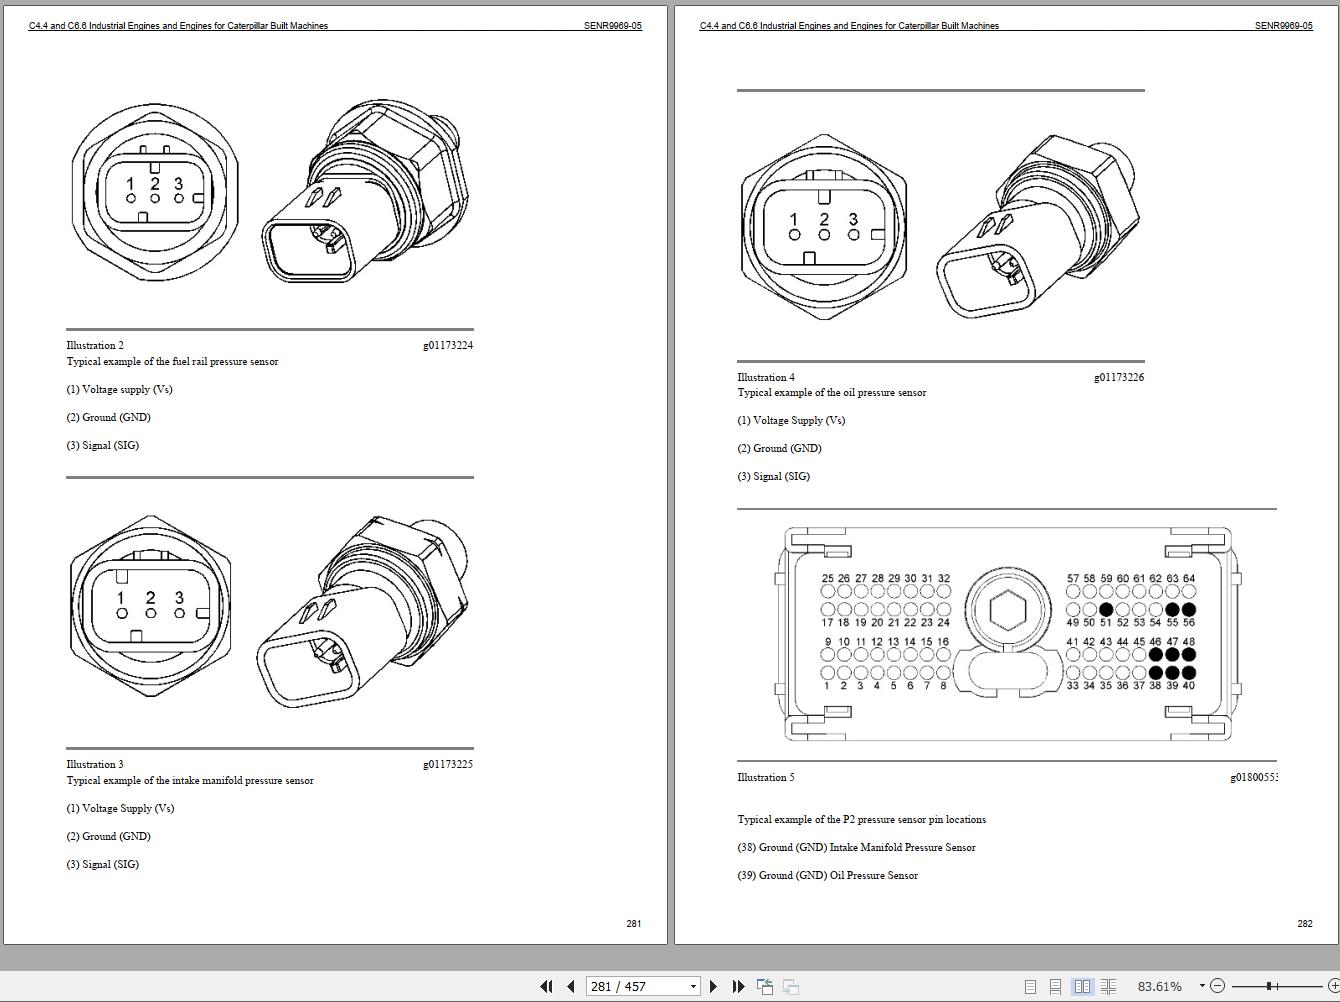Image resolution: width=1340 pixels, height=1002 pixels.
Task: Zoom in with the plus button
Action: click(1334, 986)
